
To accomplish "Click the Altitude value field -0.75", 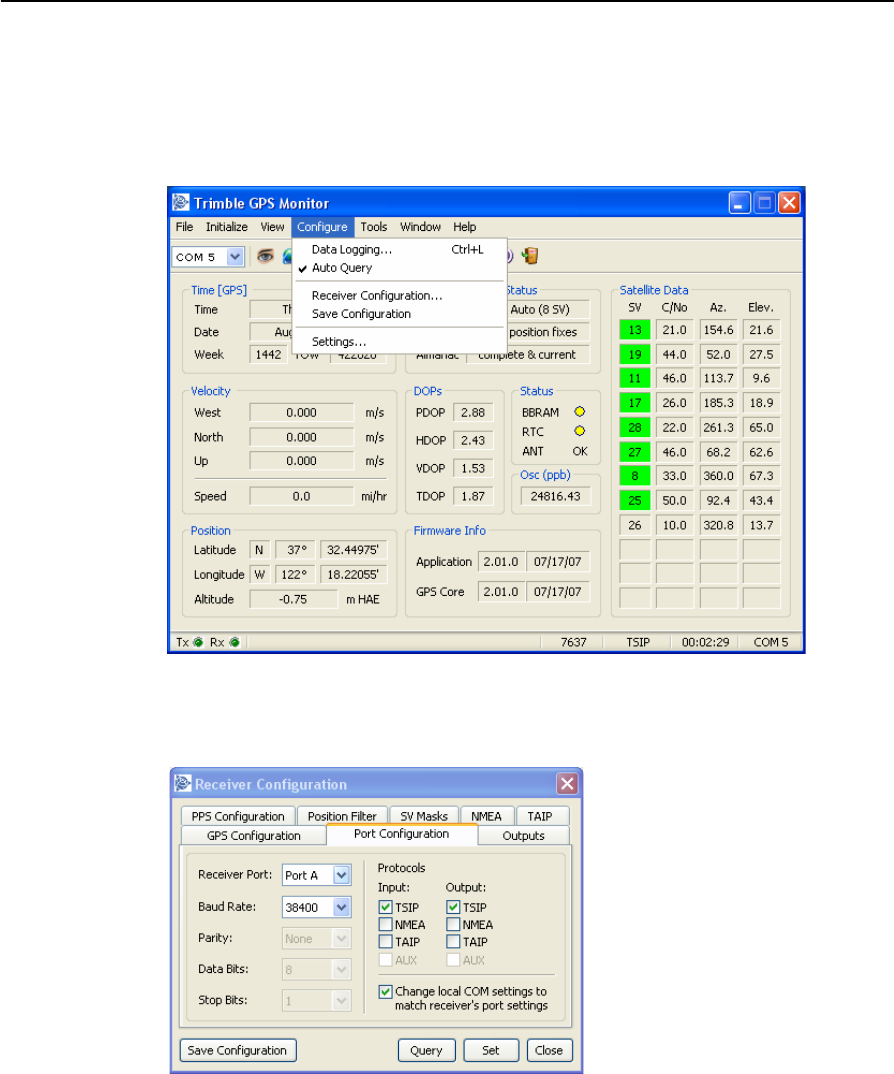I will point(293,599).
